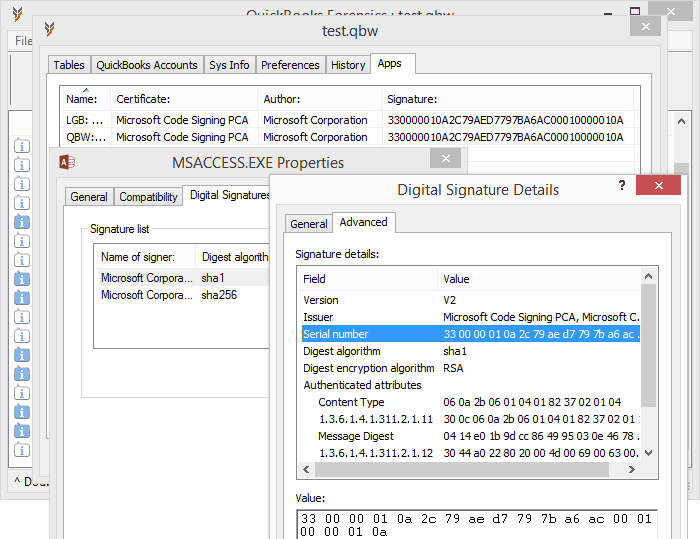700x539 pixels.
Task: Click the Signature column header
Action: pos(508,99)
